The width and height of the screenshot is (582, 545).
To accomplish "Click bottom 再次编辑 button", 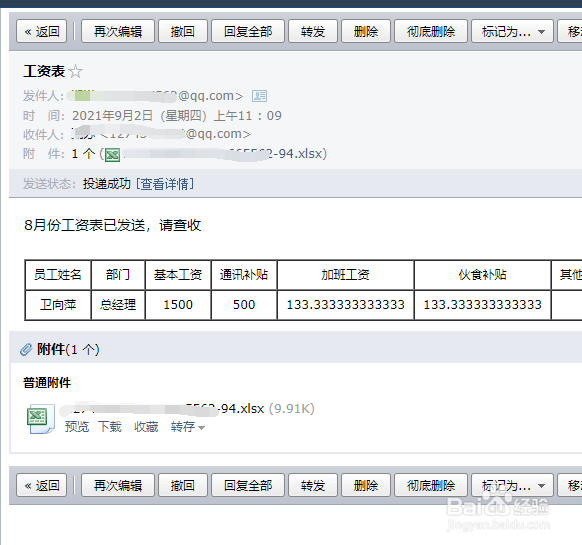I will (x=118, y=485).
